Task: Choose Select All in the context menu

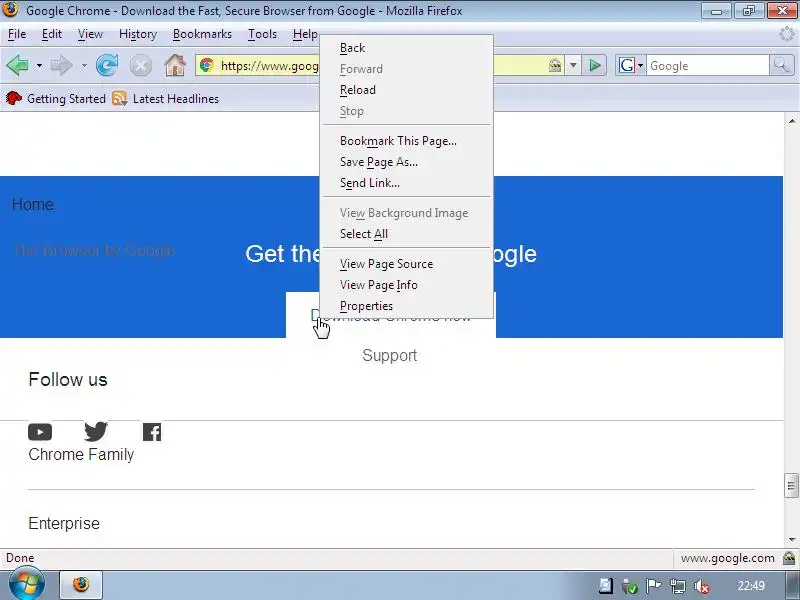Action: coord(407,234)
